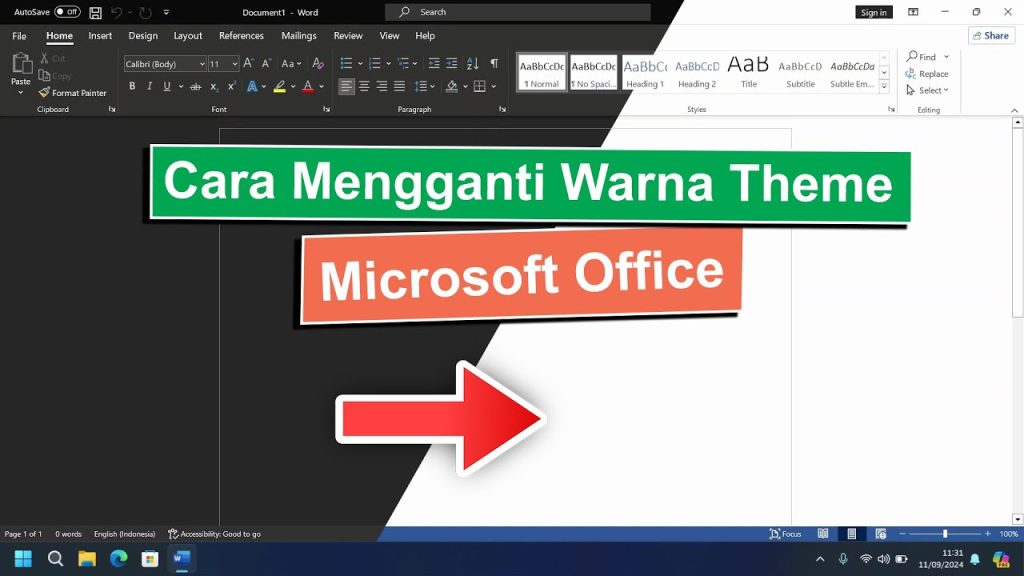This screenshot has width=1024, height=576.
Task: Increase font size with the grow icon
Action: pyautogui.click(x=248, y=63)
